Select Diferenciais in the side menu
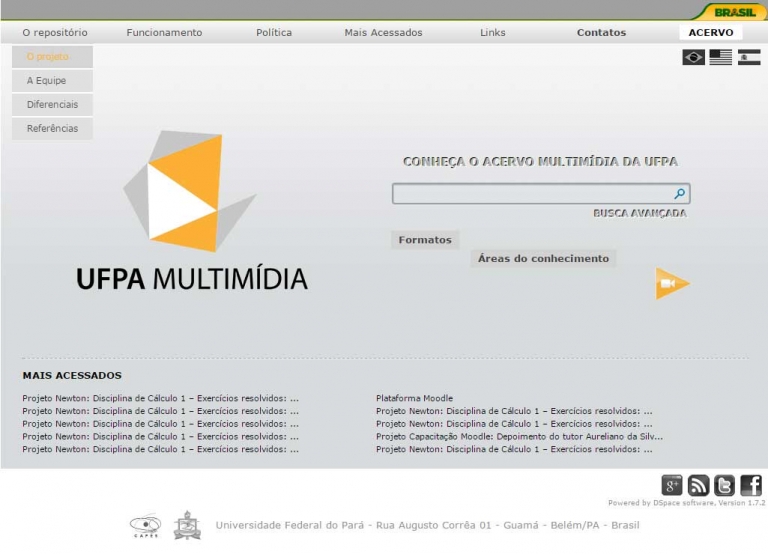768x554 pixels. (x=52, y=105)
